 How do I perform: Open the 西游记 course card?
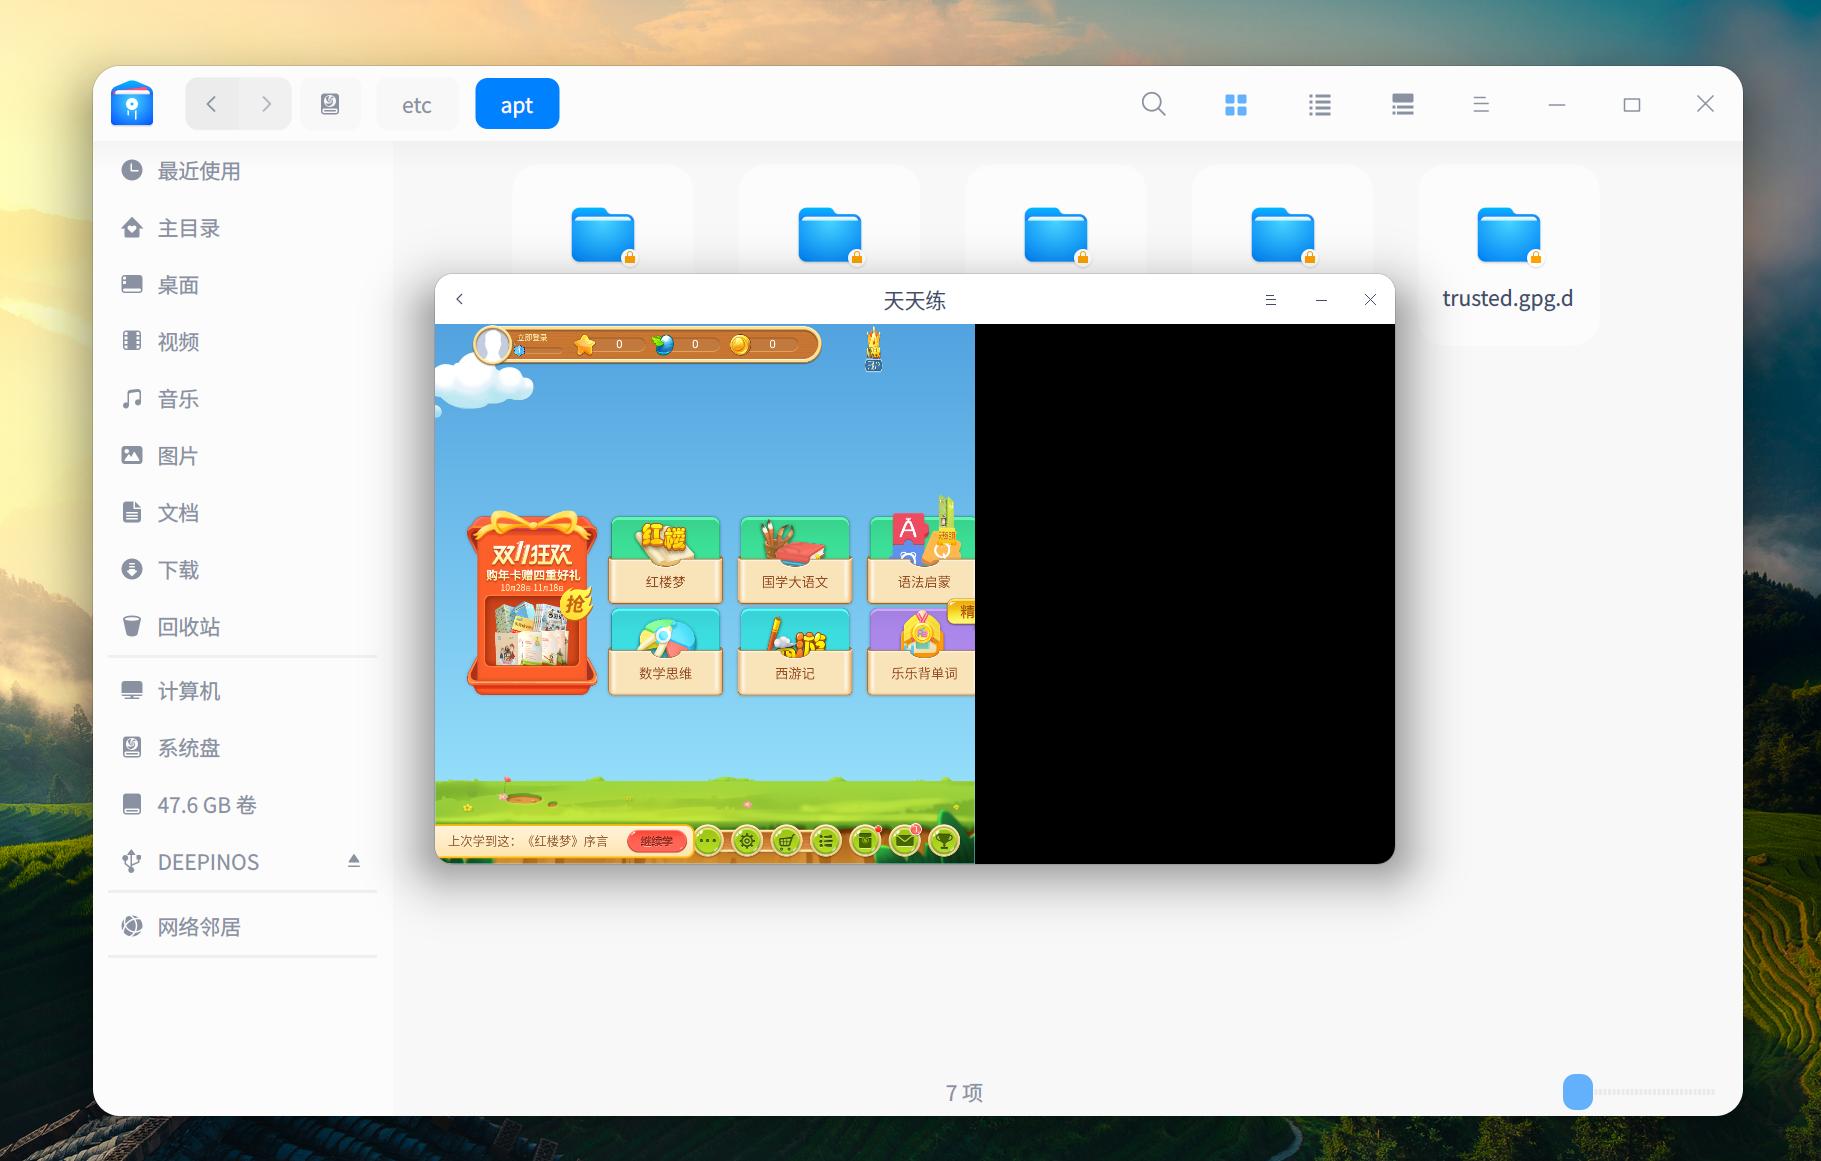[x=795, y=651]
